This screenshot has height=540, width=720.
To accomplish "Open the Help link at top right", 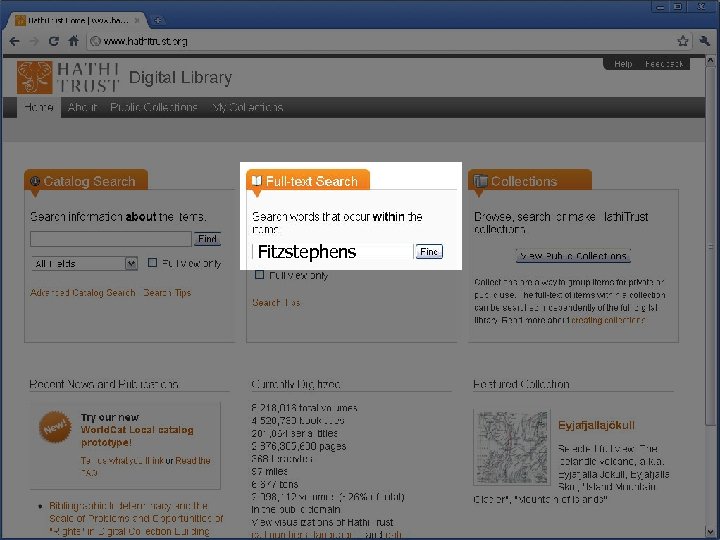I will point(623,64).
